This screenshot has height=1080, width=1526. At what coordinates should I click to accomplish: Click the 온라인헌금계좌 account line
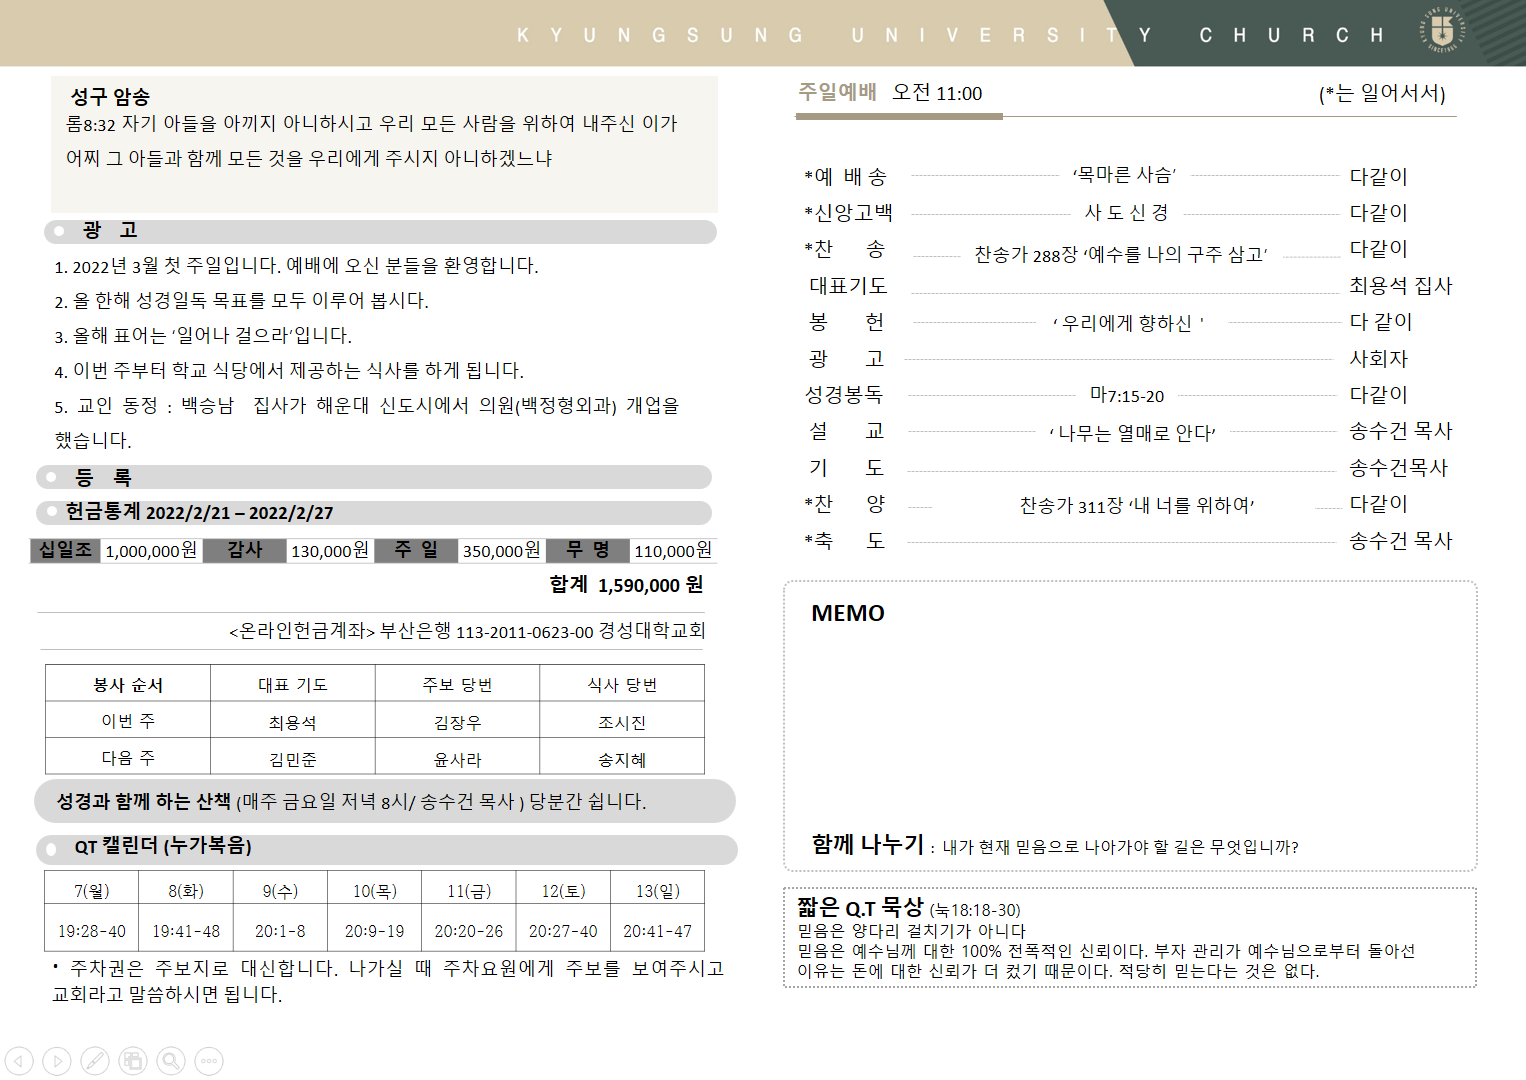467,631
